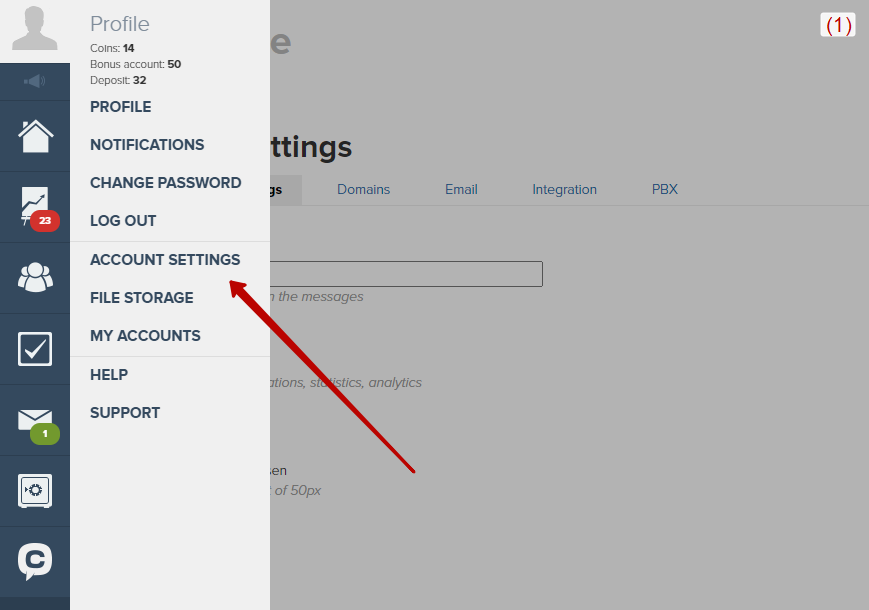This screenshot has width=869, height=610.
Task: Click LOG OUT
Action: 123,221
